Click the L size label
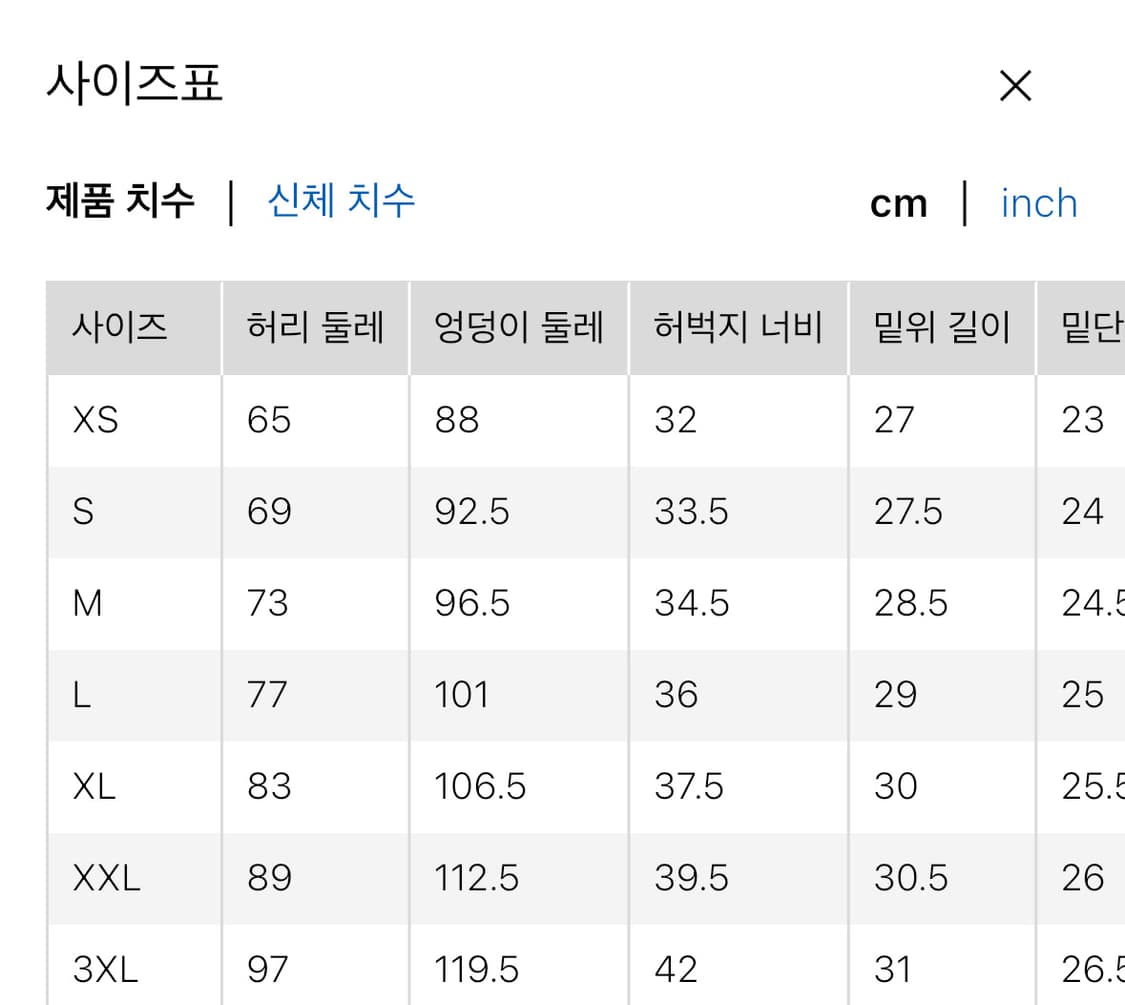1125x1005 pixels. [x=85, y=694]
